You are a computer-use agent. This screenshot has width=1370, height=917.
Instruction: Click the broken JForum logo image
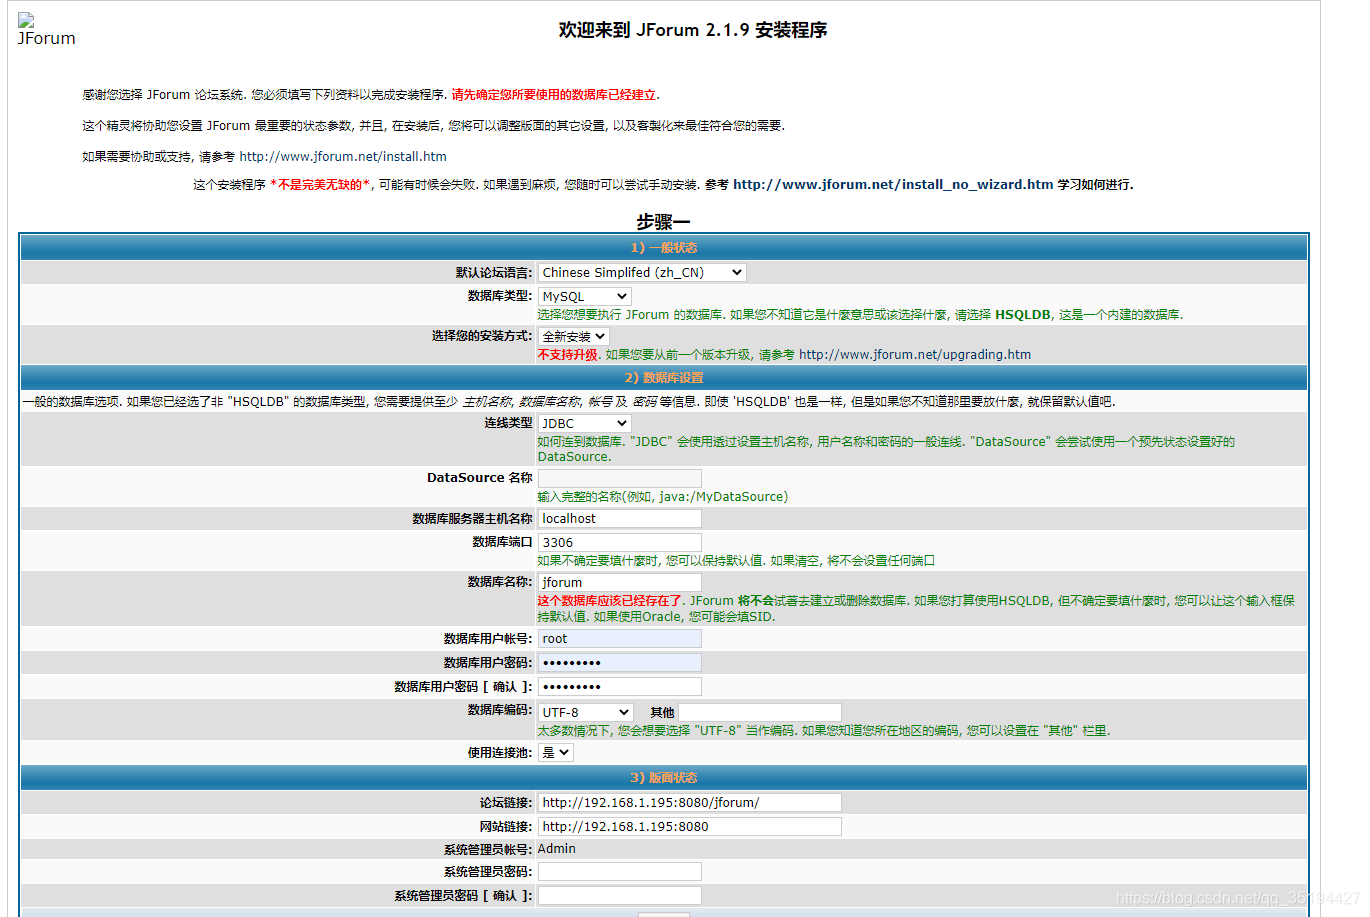pos(45,30)
